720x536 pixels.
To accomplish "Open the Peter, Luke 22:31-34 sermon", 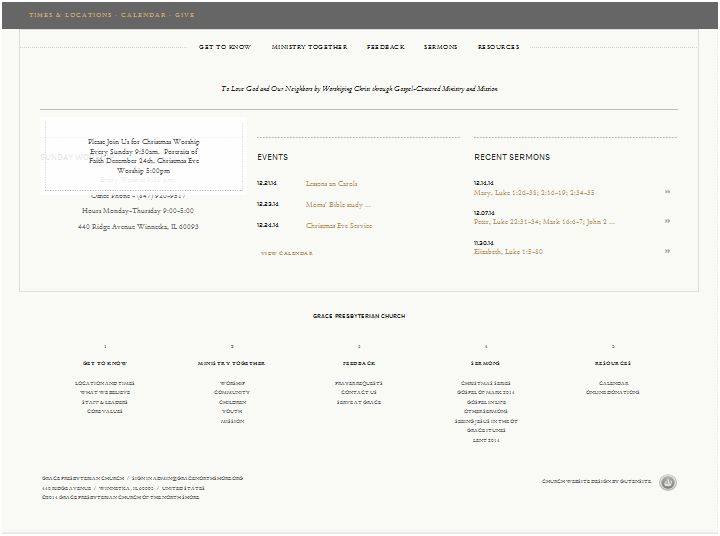I will point(544,221).
